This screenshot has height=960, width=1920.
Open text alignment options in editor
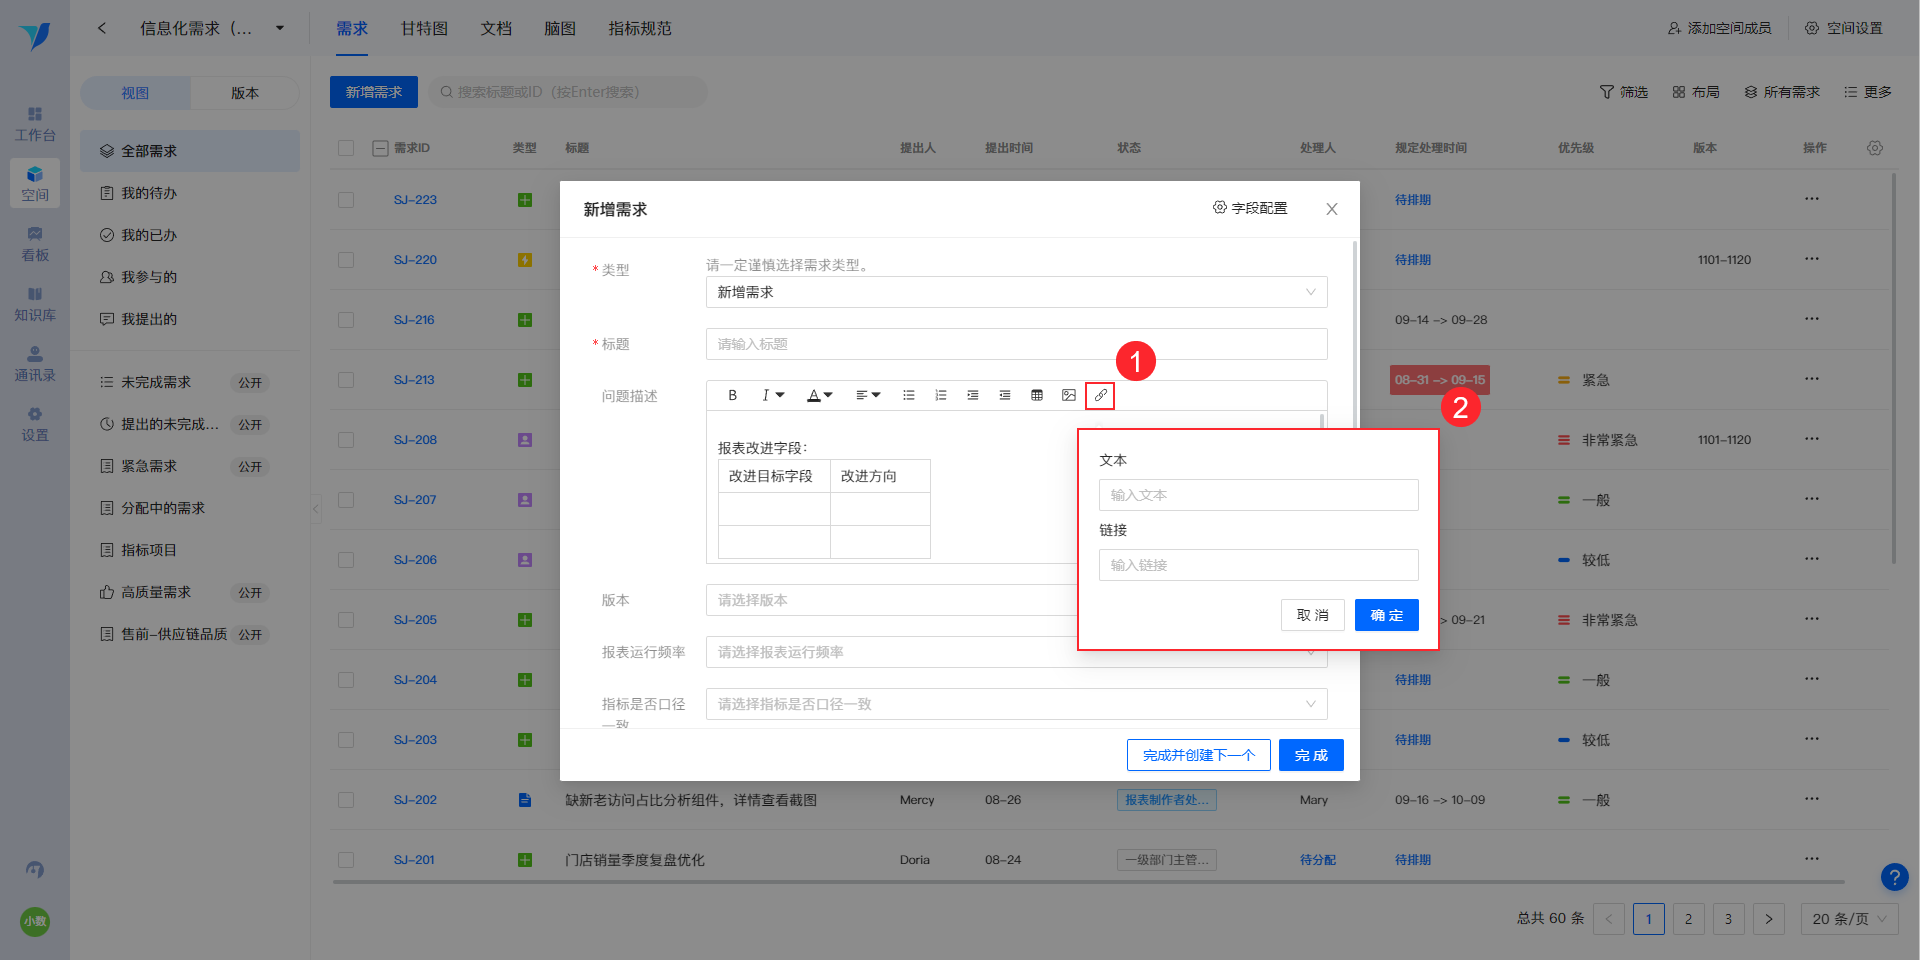tap(868, 395)
